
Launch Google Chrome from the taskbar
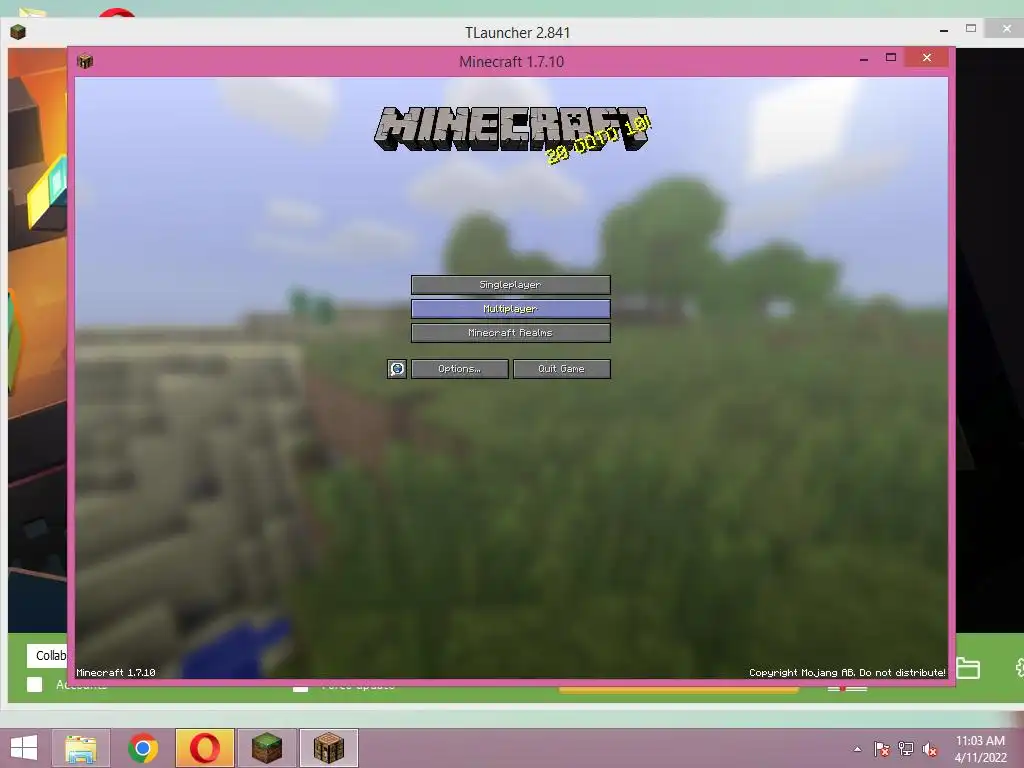click(x=143, y=748)
